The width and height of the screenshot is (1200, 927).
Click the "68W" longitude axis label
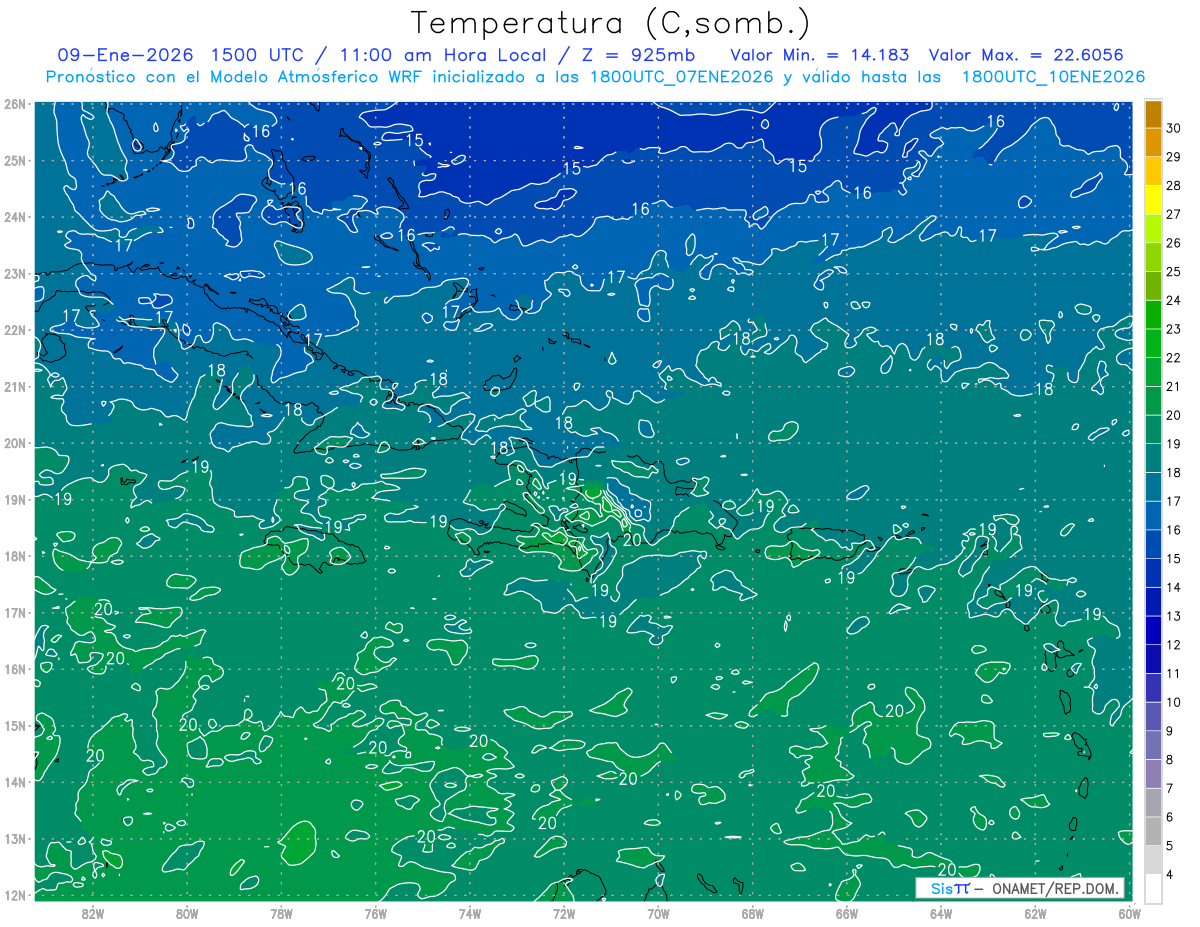click(752, 913)
